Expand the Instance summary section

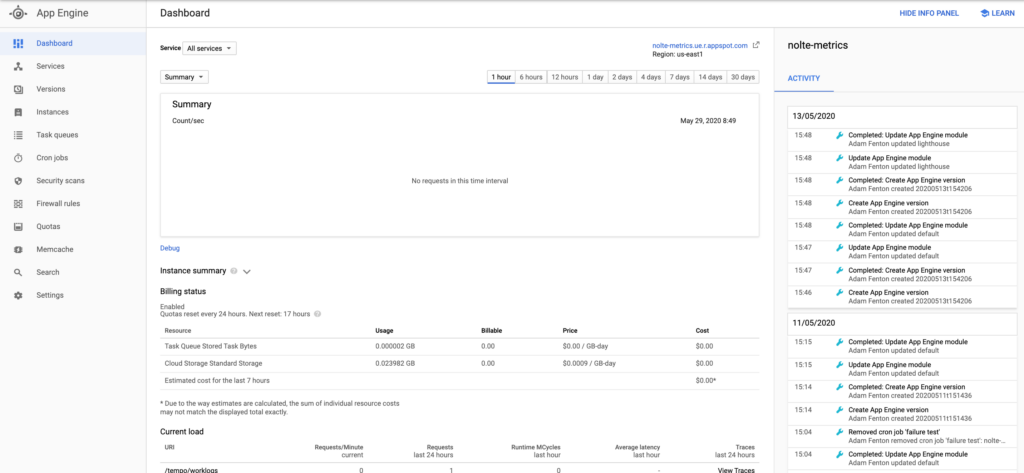pos(247,271)
